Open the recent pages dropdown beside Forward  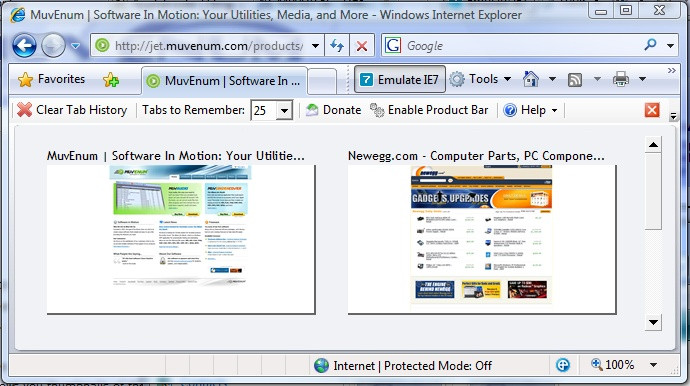76,45
